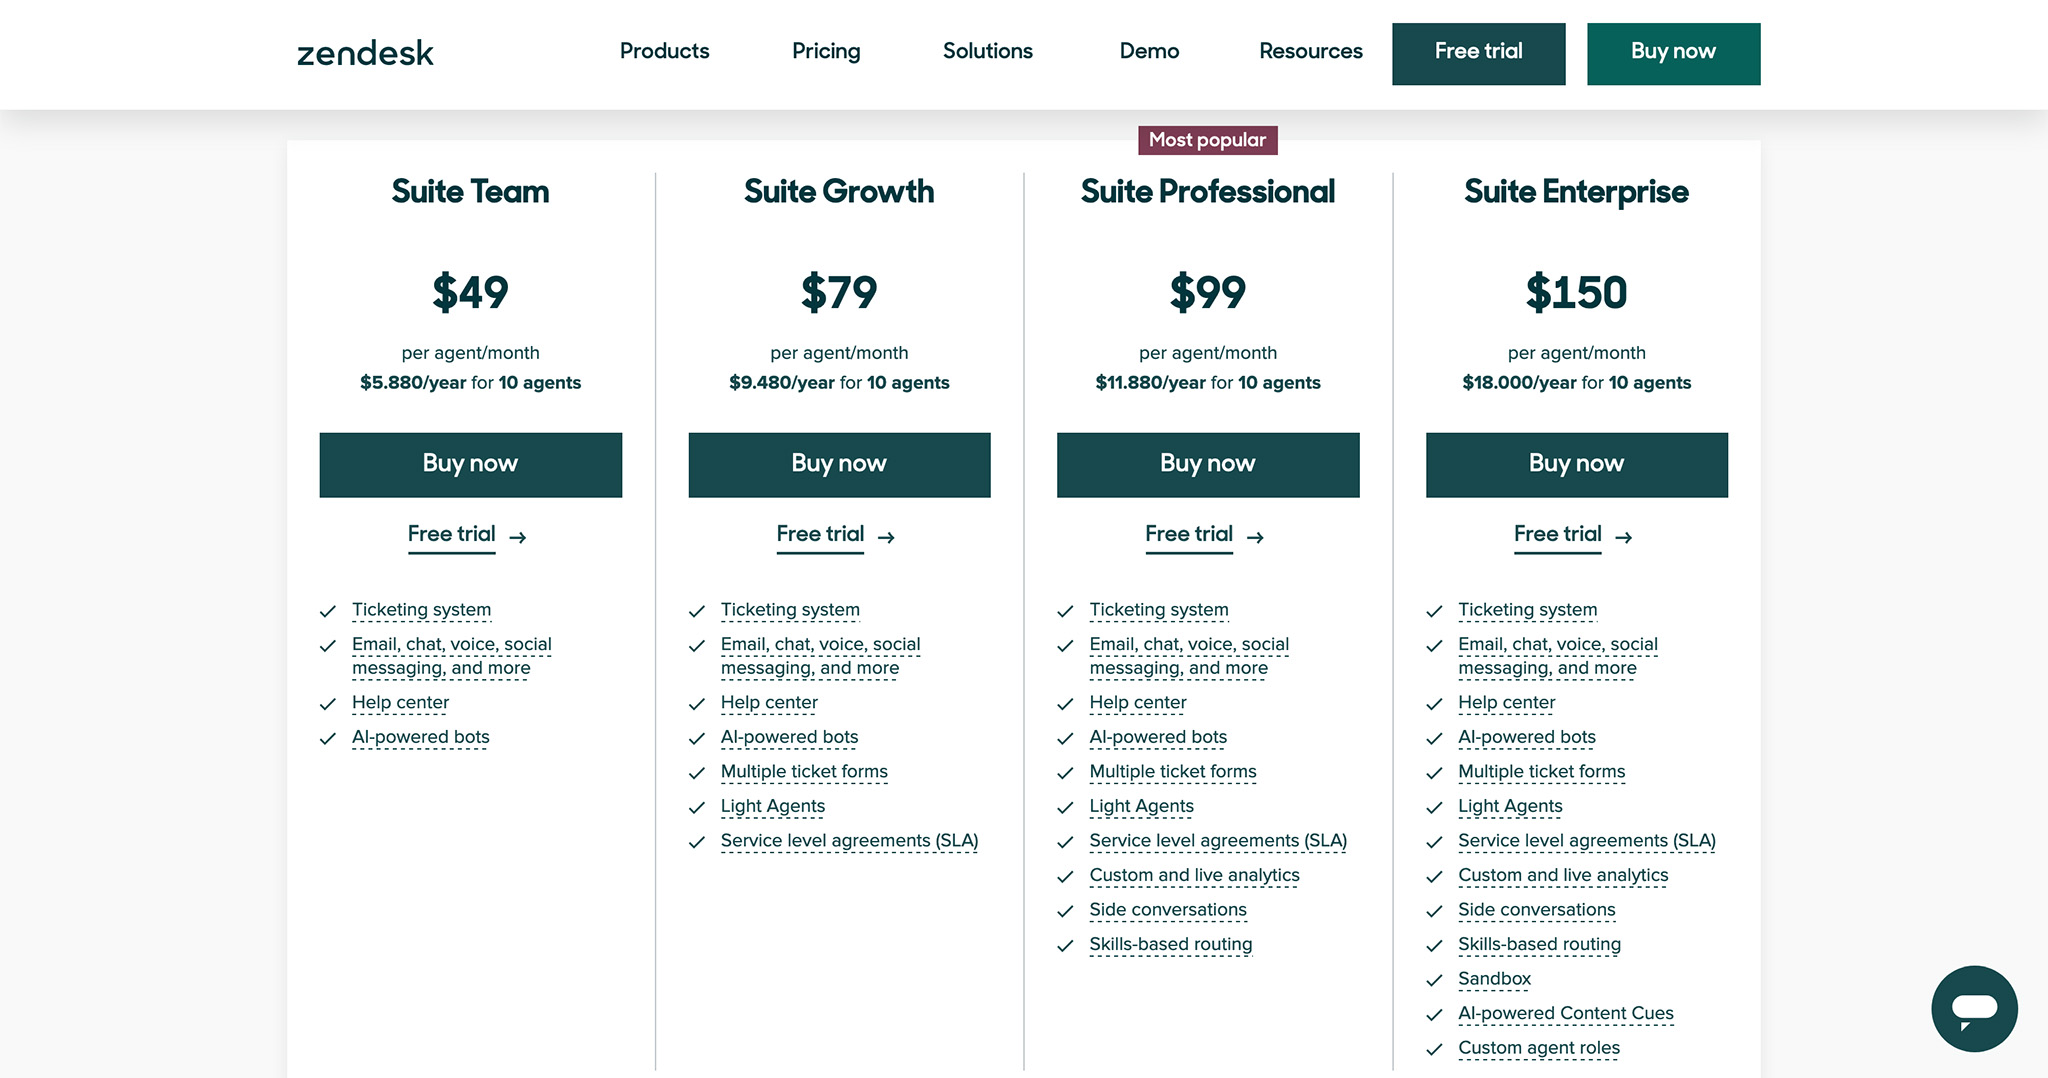Viewport: 2048px width, 1078px height.
Task: Open the Products menu
Action: click(663, 51)
